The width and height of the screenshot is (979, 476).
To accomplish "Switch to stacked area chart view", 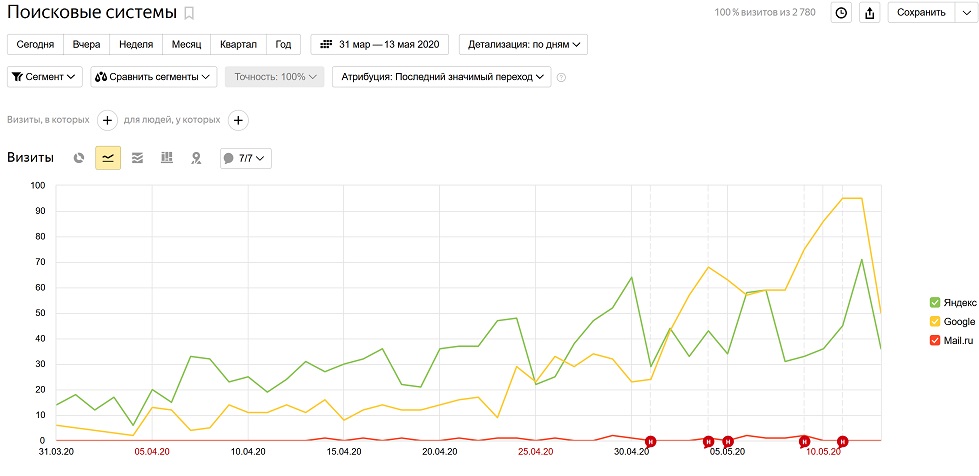I will pos(137,158).
